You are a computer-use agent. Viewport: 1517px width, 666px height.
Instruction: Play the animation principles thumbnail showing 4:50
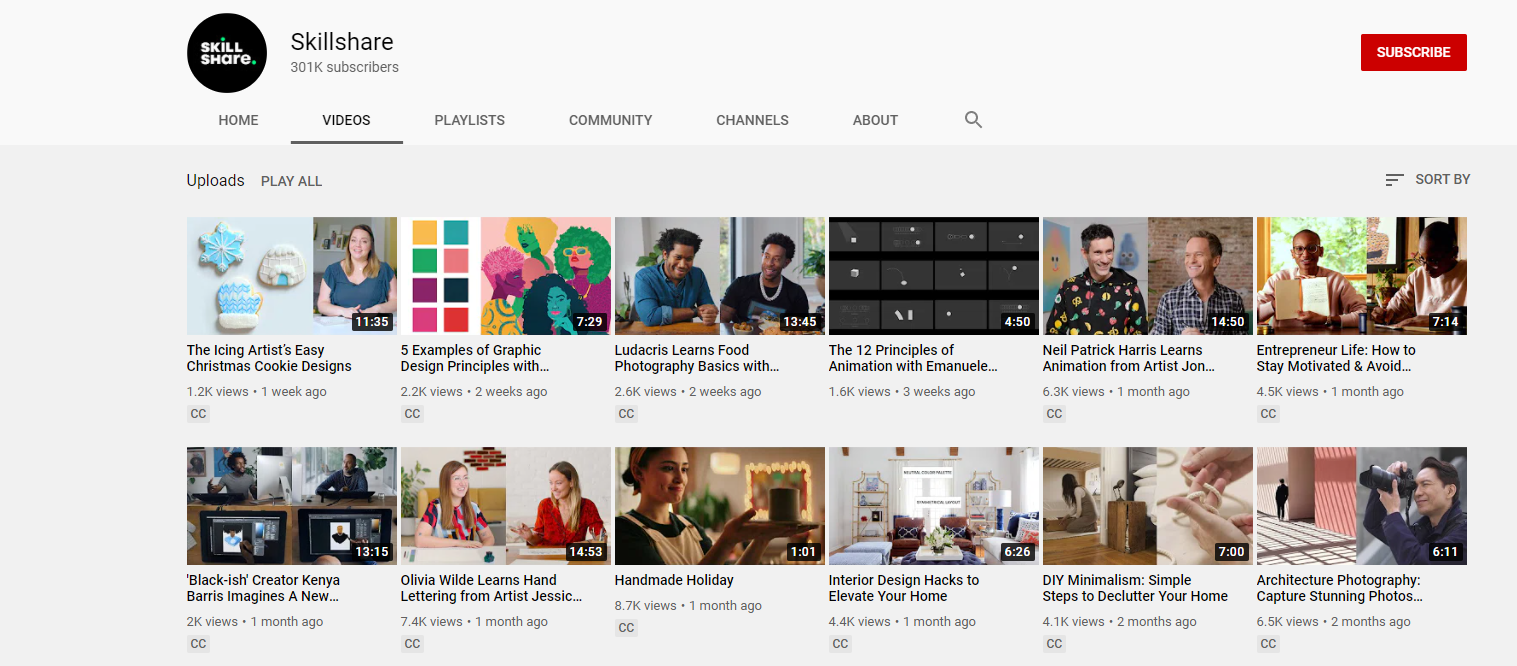click(934, 276)
